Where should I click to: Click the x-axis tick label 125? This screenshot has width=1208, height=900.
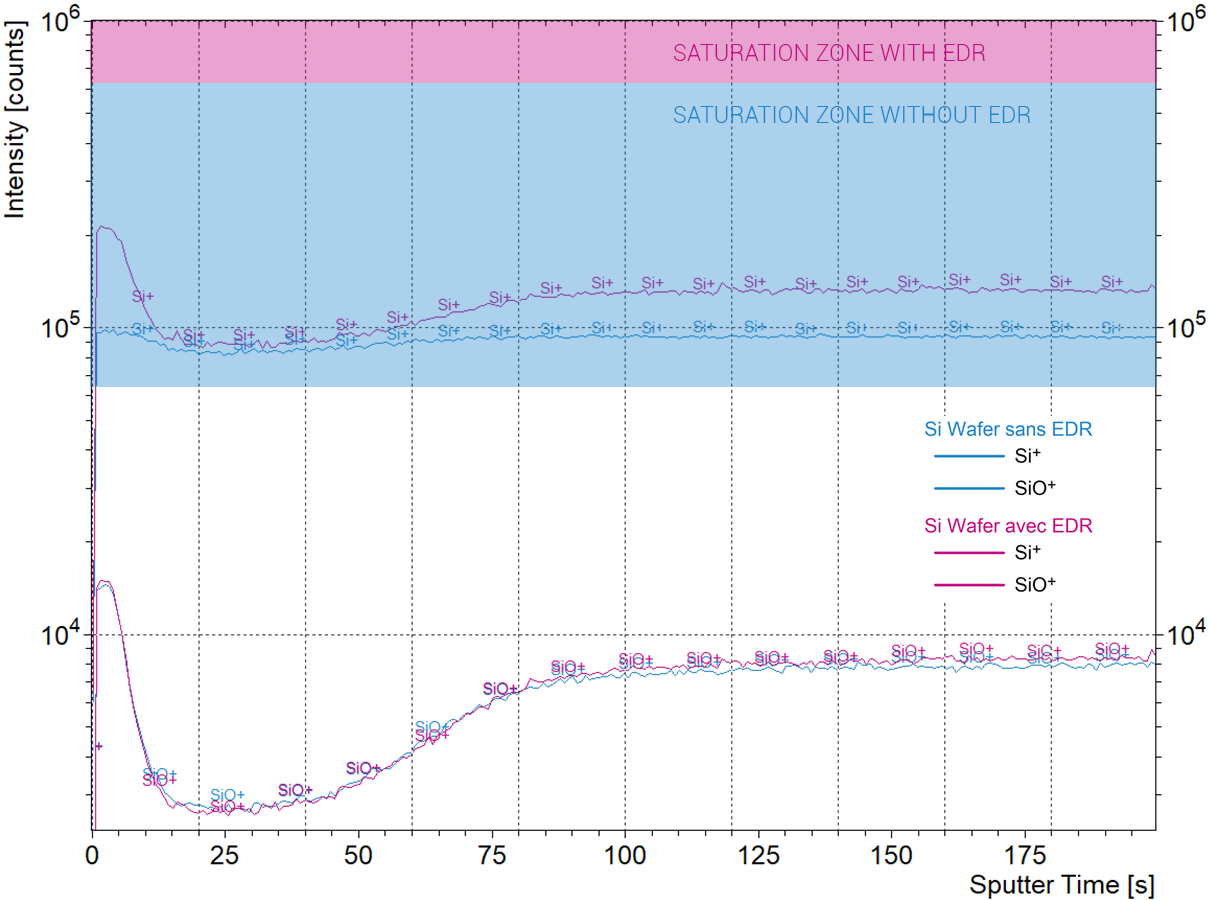(x=757, y=857)
